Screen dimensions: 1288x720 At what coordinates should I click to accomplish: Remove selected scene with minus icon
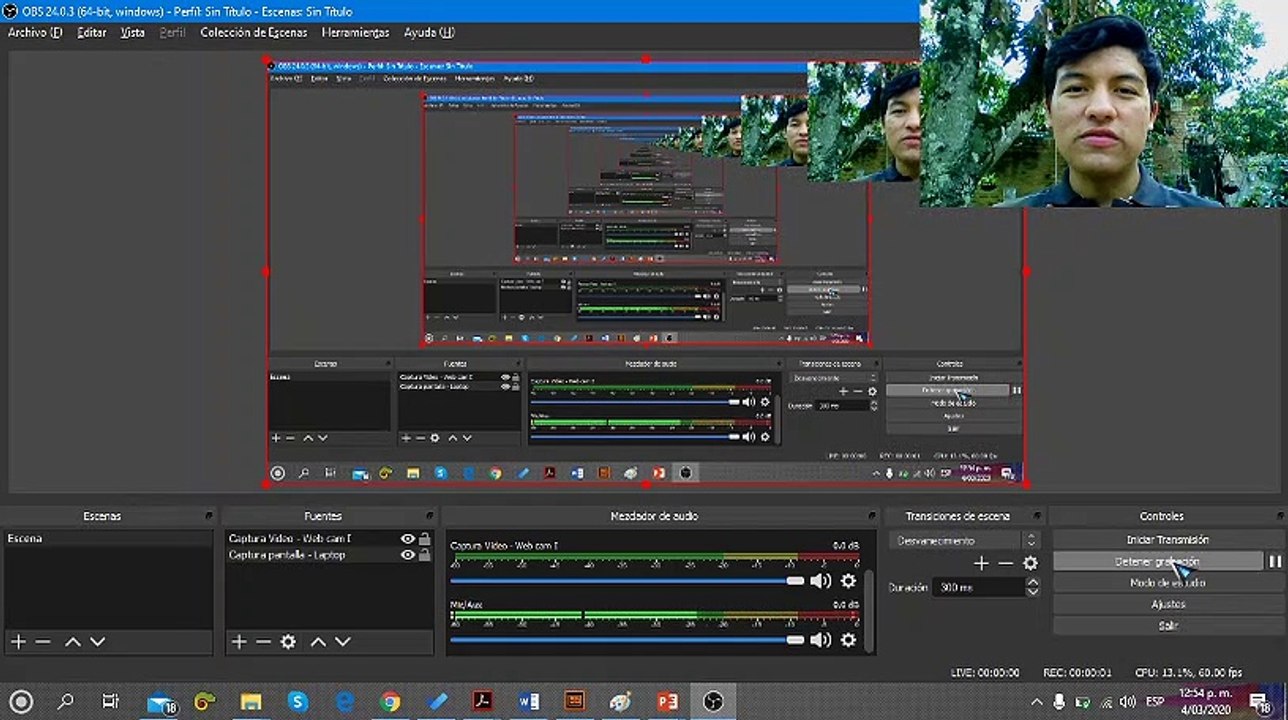pyautogui.click(x=42, y=642)
